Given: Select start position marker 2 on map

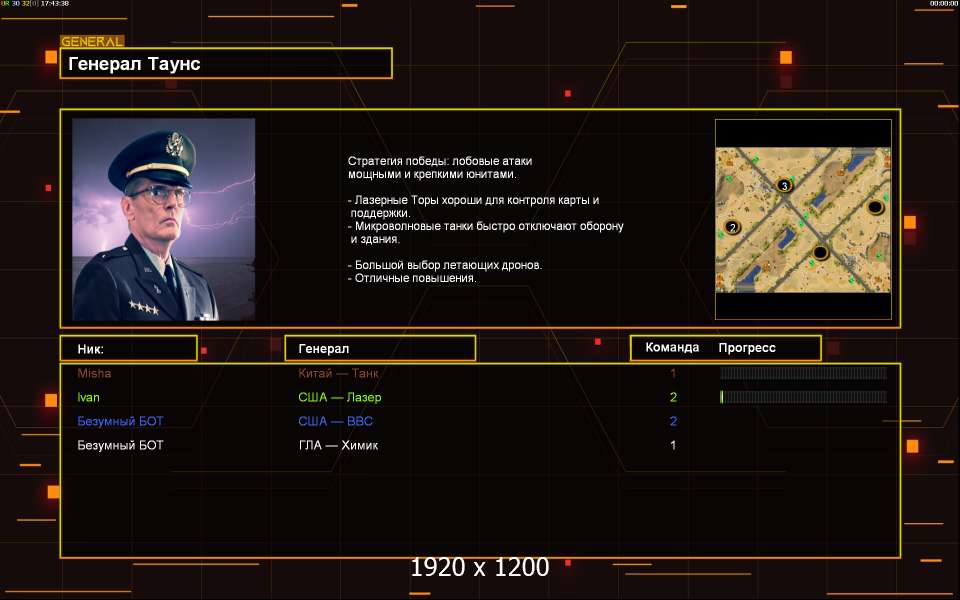Looking at the screenshot, I should pyautogui.click(x=732, y=227).
